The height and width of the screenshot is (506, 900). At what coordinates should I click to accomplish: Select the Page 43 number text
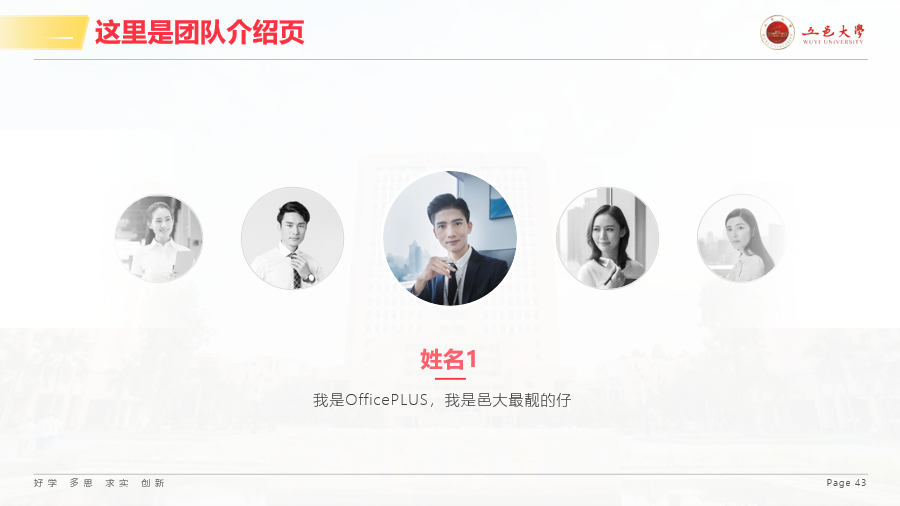(x=846, y=482)
